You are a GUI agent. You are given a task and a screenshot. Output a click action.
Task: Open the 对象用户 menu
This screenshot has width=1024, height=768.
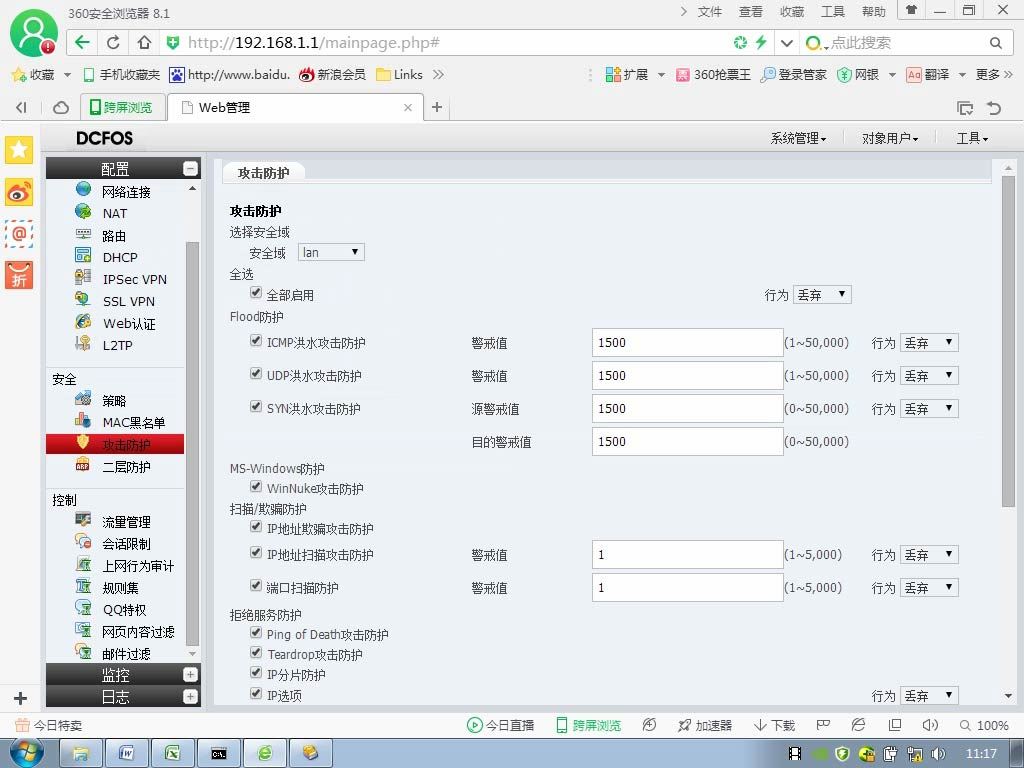(x=889, y=138)
